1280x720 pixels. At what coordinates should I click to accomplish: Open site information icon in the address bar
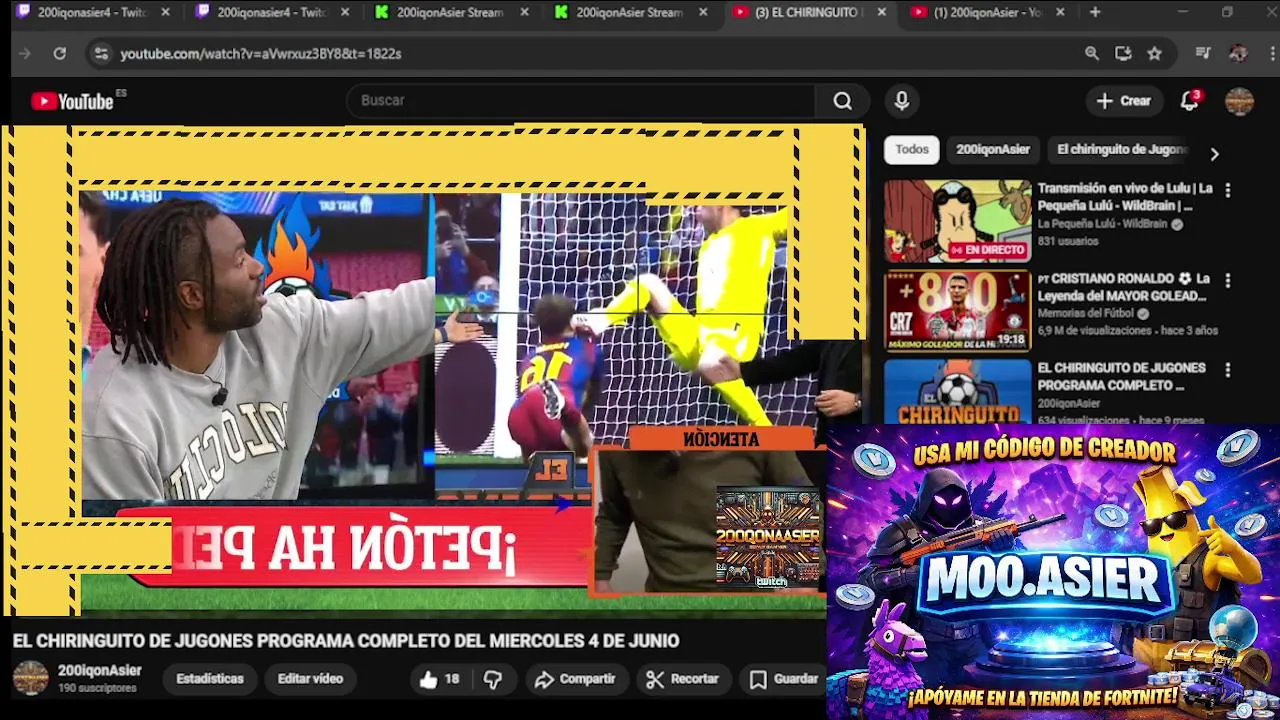coord(100,53)
